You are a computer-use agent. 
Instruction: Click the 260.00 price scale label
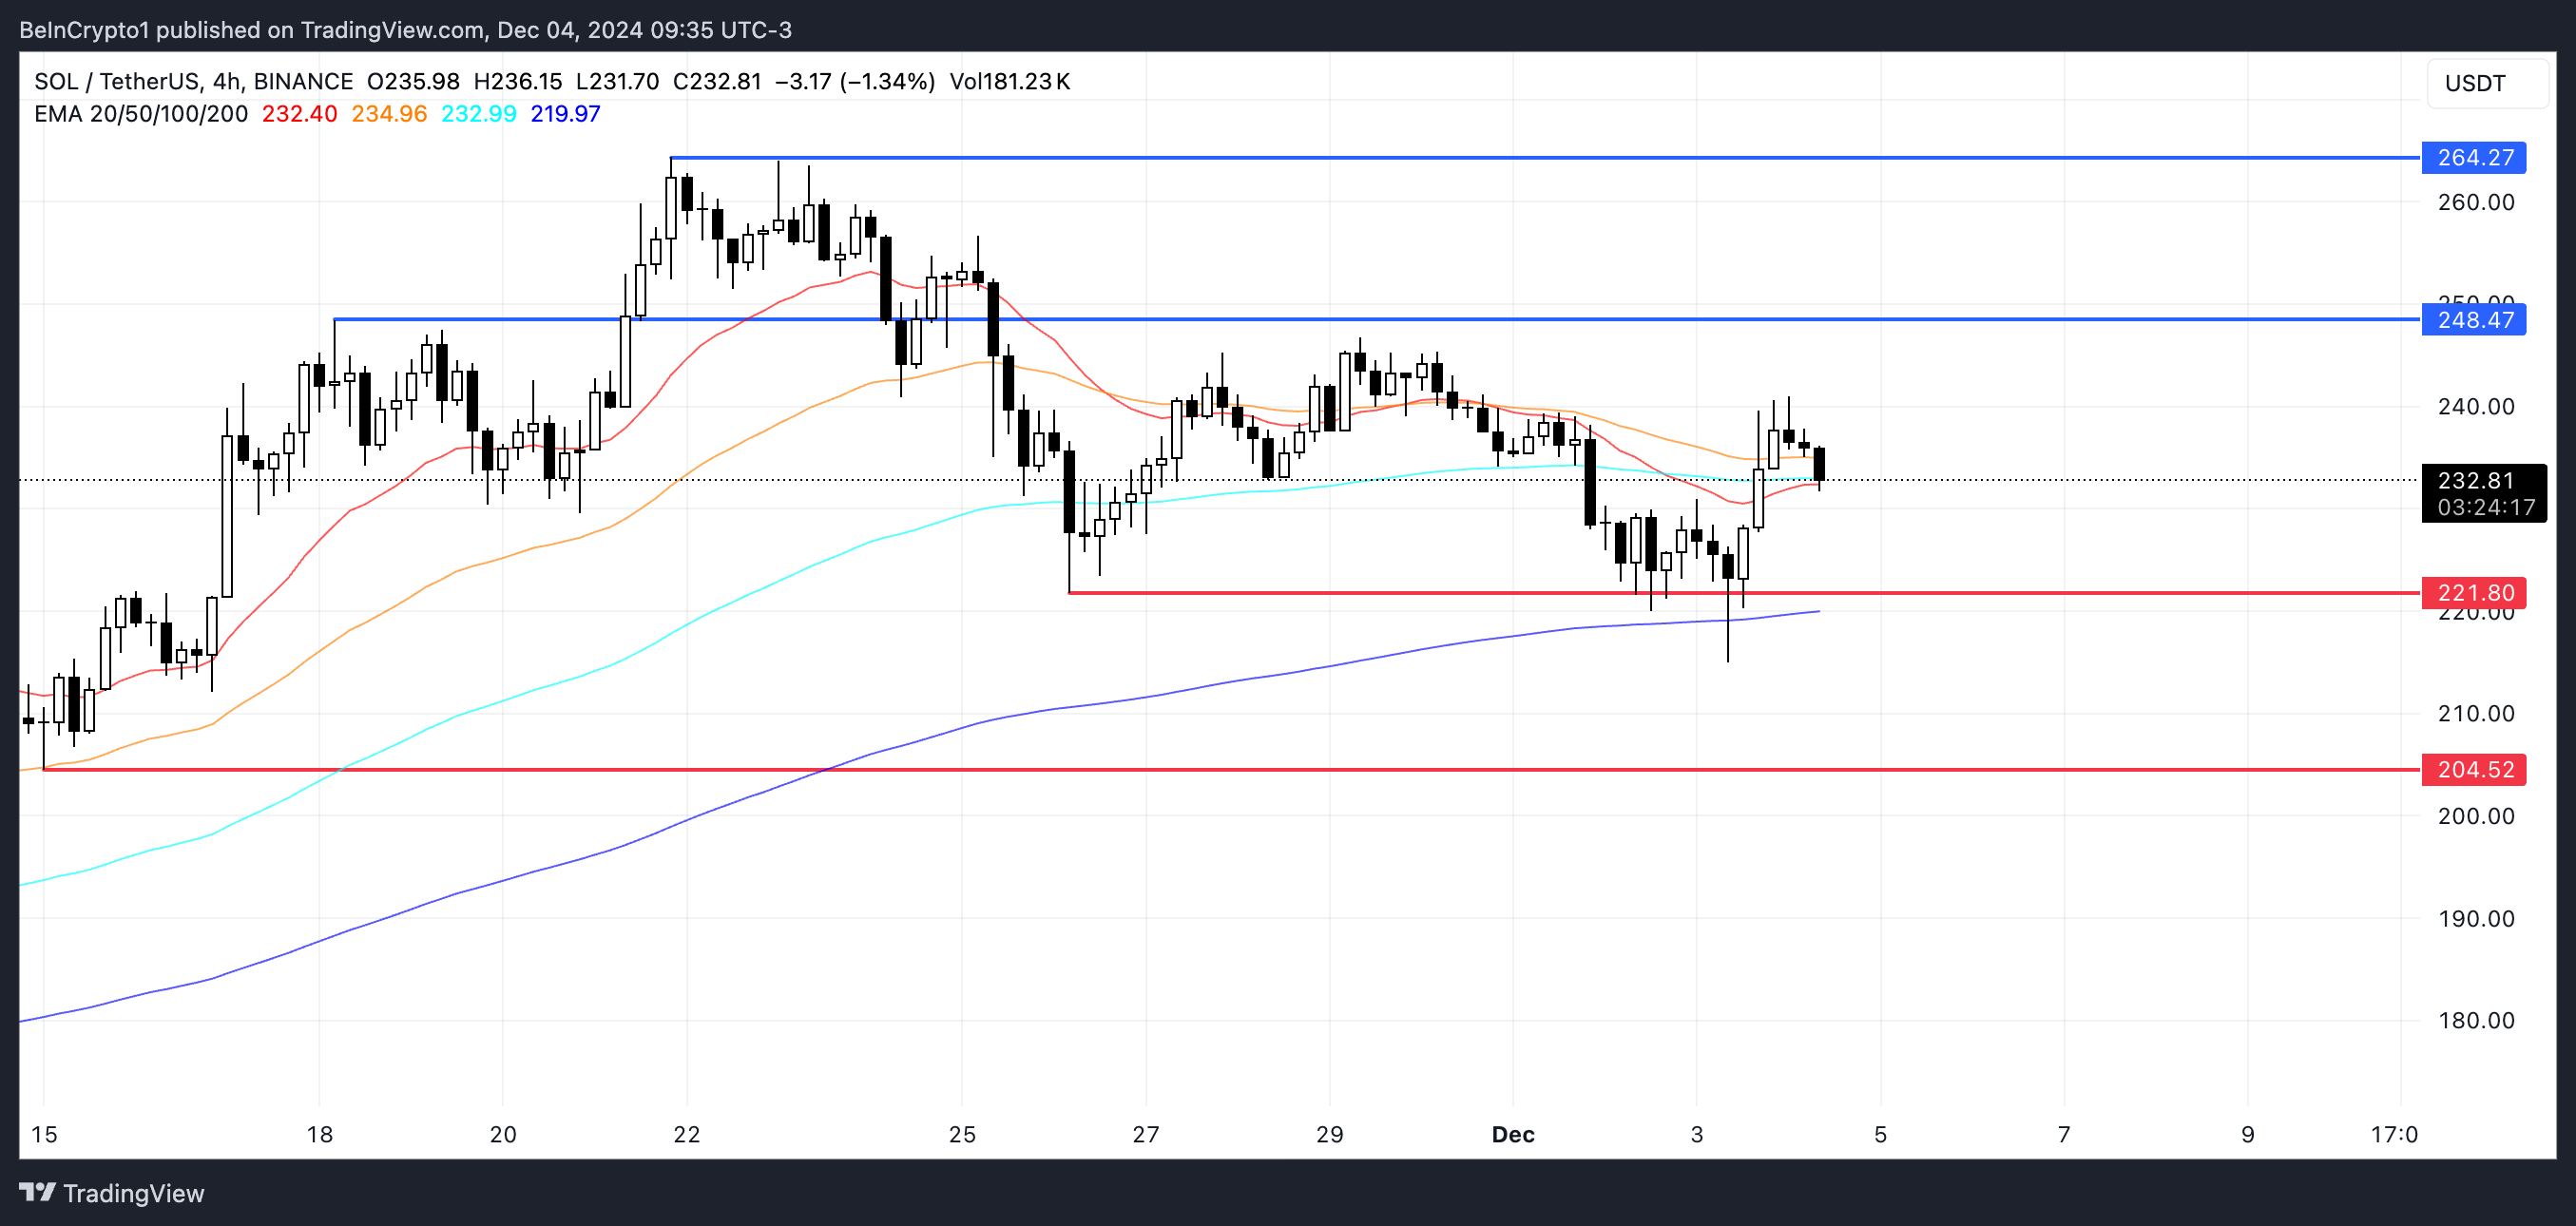pos(2476,202)
